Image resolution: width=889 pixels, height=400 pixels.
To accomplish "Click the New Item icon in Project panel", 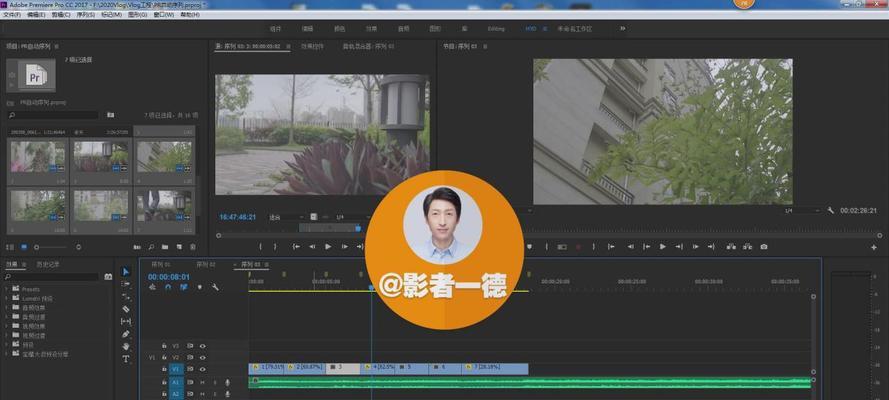I will [x=179, y=247].
